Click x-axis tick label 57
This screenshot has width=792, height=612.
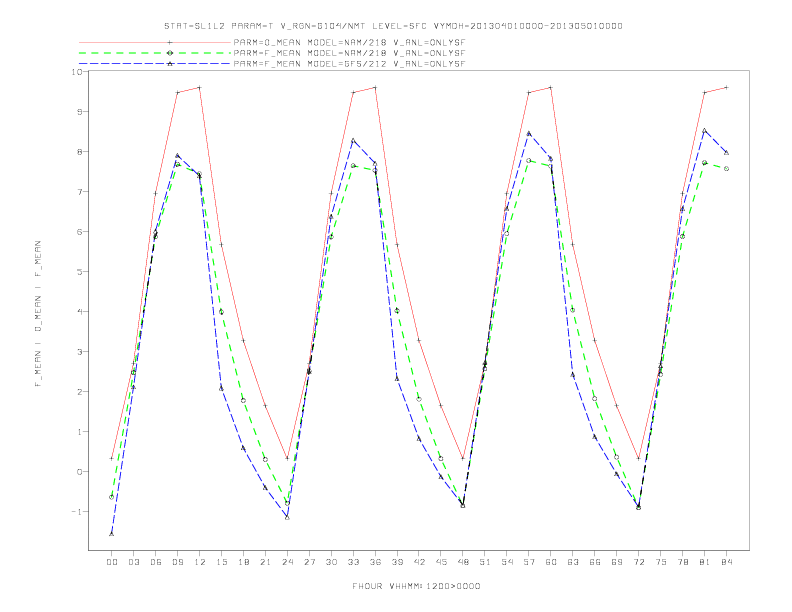click(529, 562)
